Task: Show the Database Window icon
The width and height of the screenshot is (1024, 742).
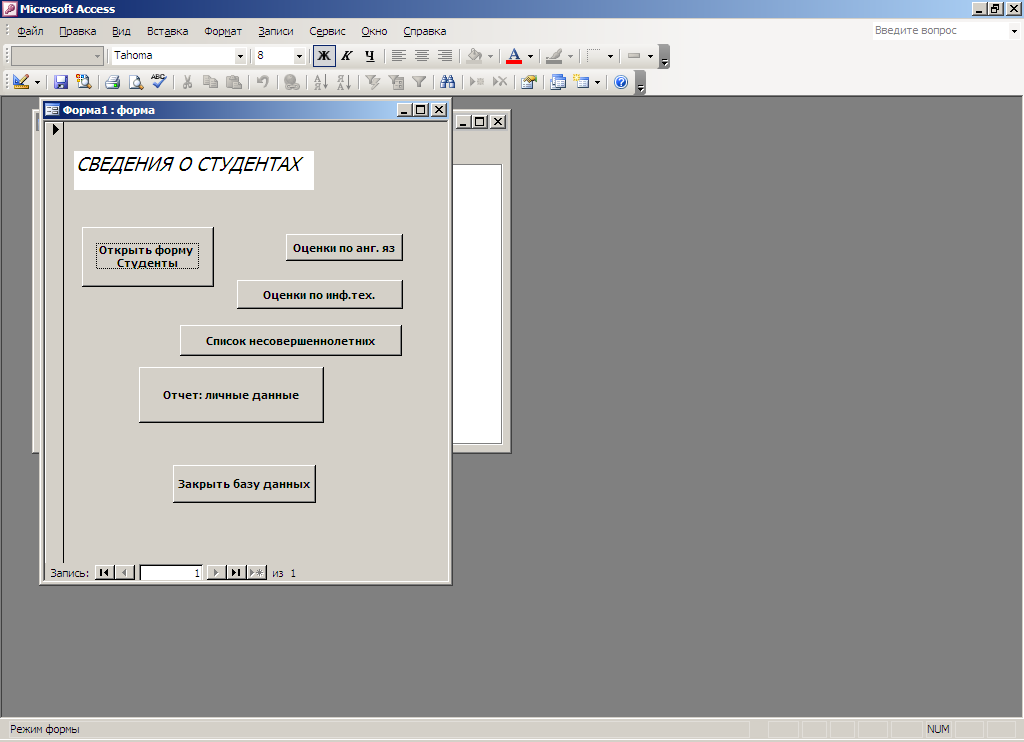Action: [558, 82]
